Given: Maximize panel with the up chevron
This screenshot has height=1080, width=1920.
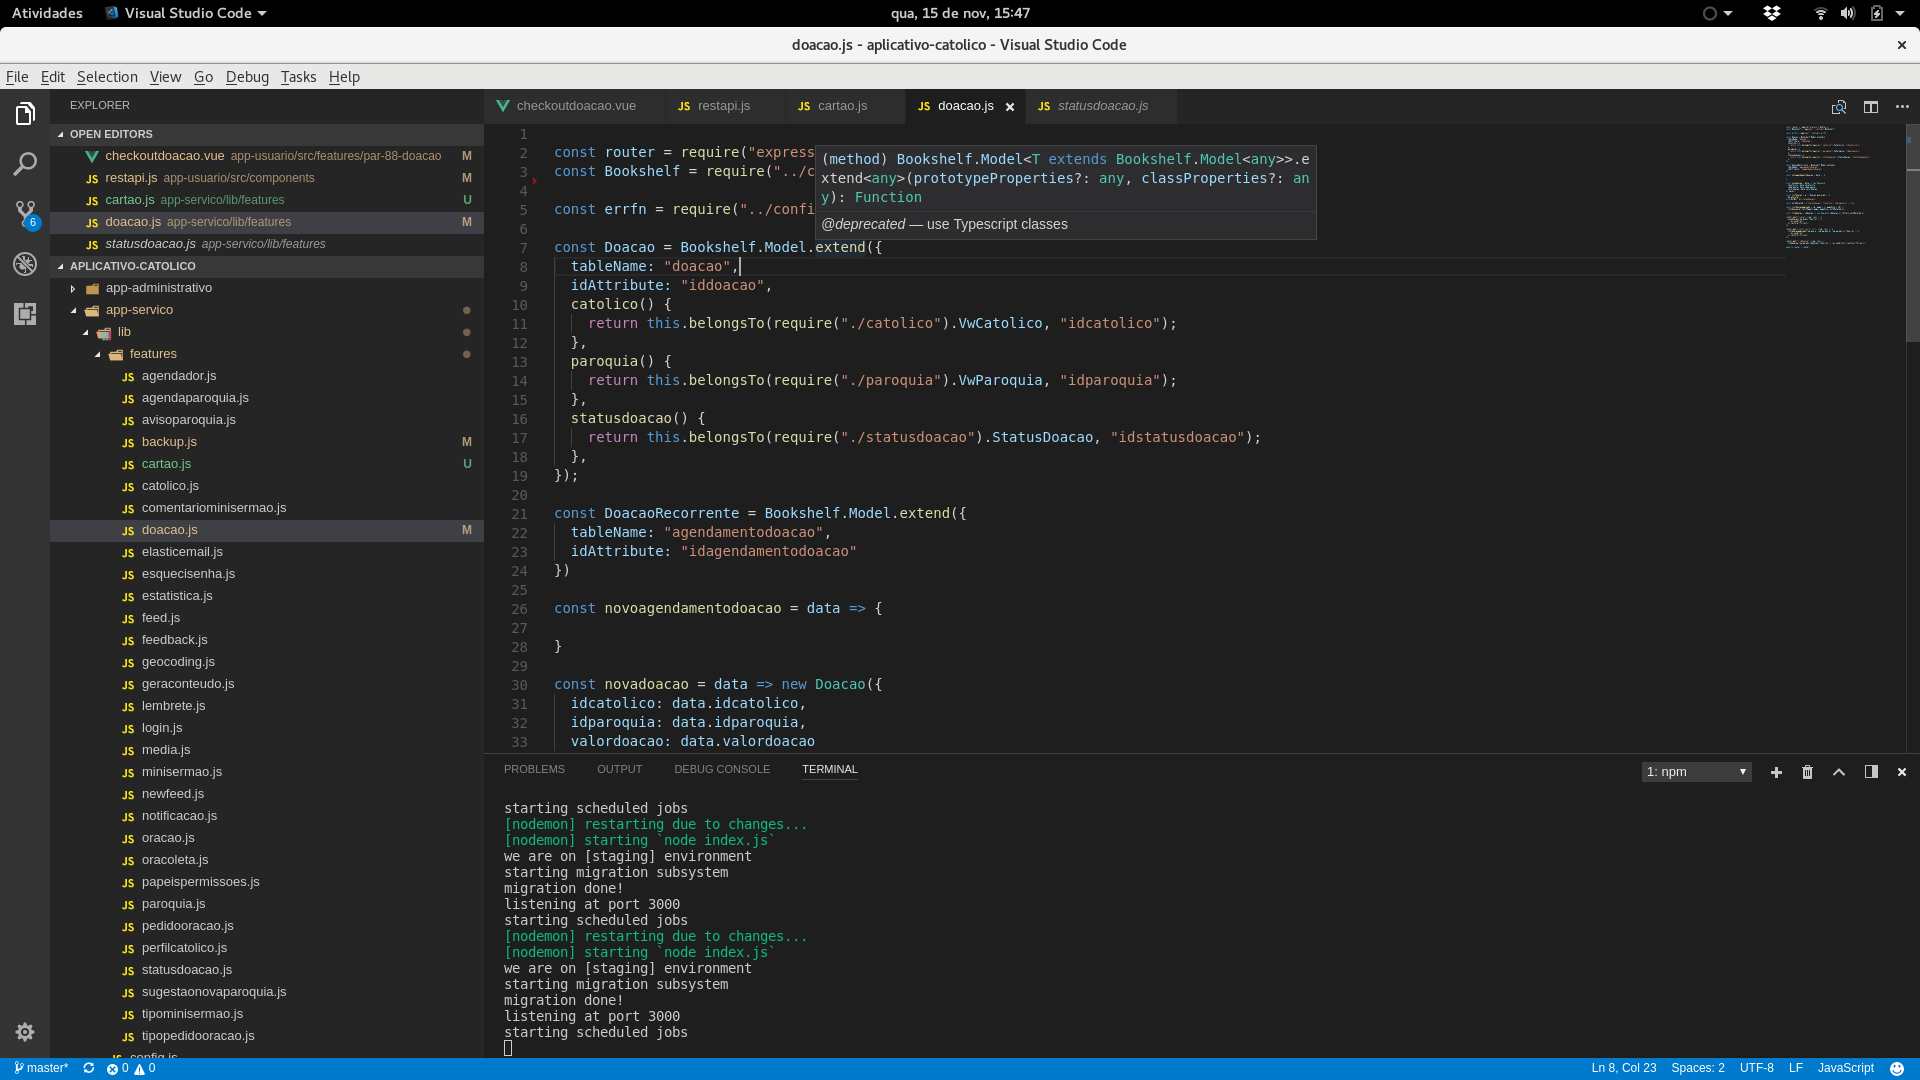Looking at the screenshot, I should [x=1839, y=772].
